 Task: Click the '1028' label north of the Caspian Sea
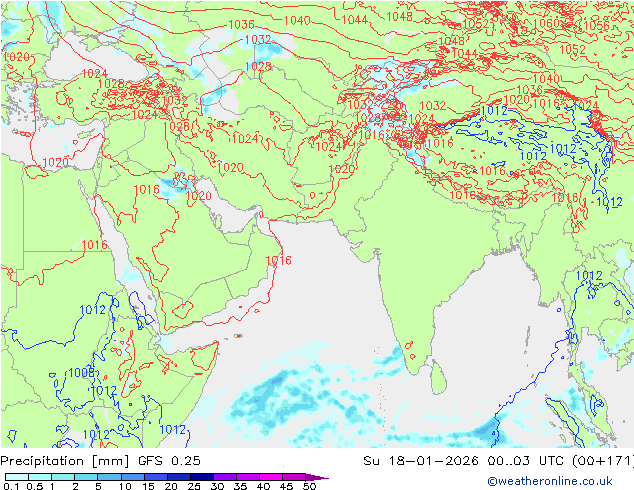tap(258, 66)
